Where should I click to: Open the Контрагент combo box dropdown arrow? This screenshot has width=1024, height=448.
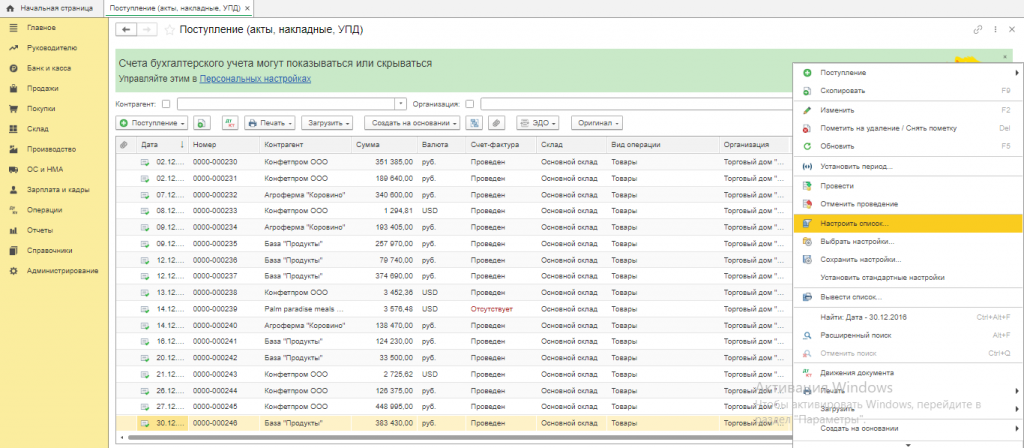[x=401, y=103]
